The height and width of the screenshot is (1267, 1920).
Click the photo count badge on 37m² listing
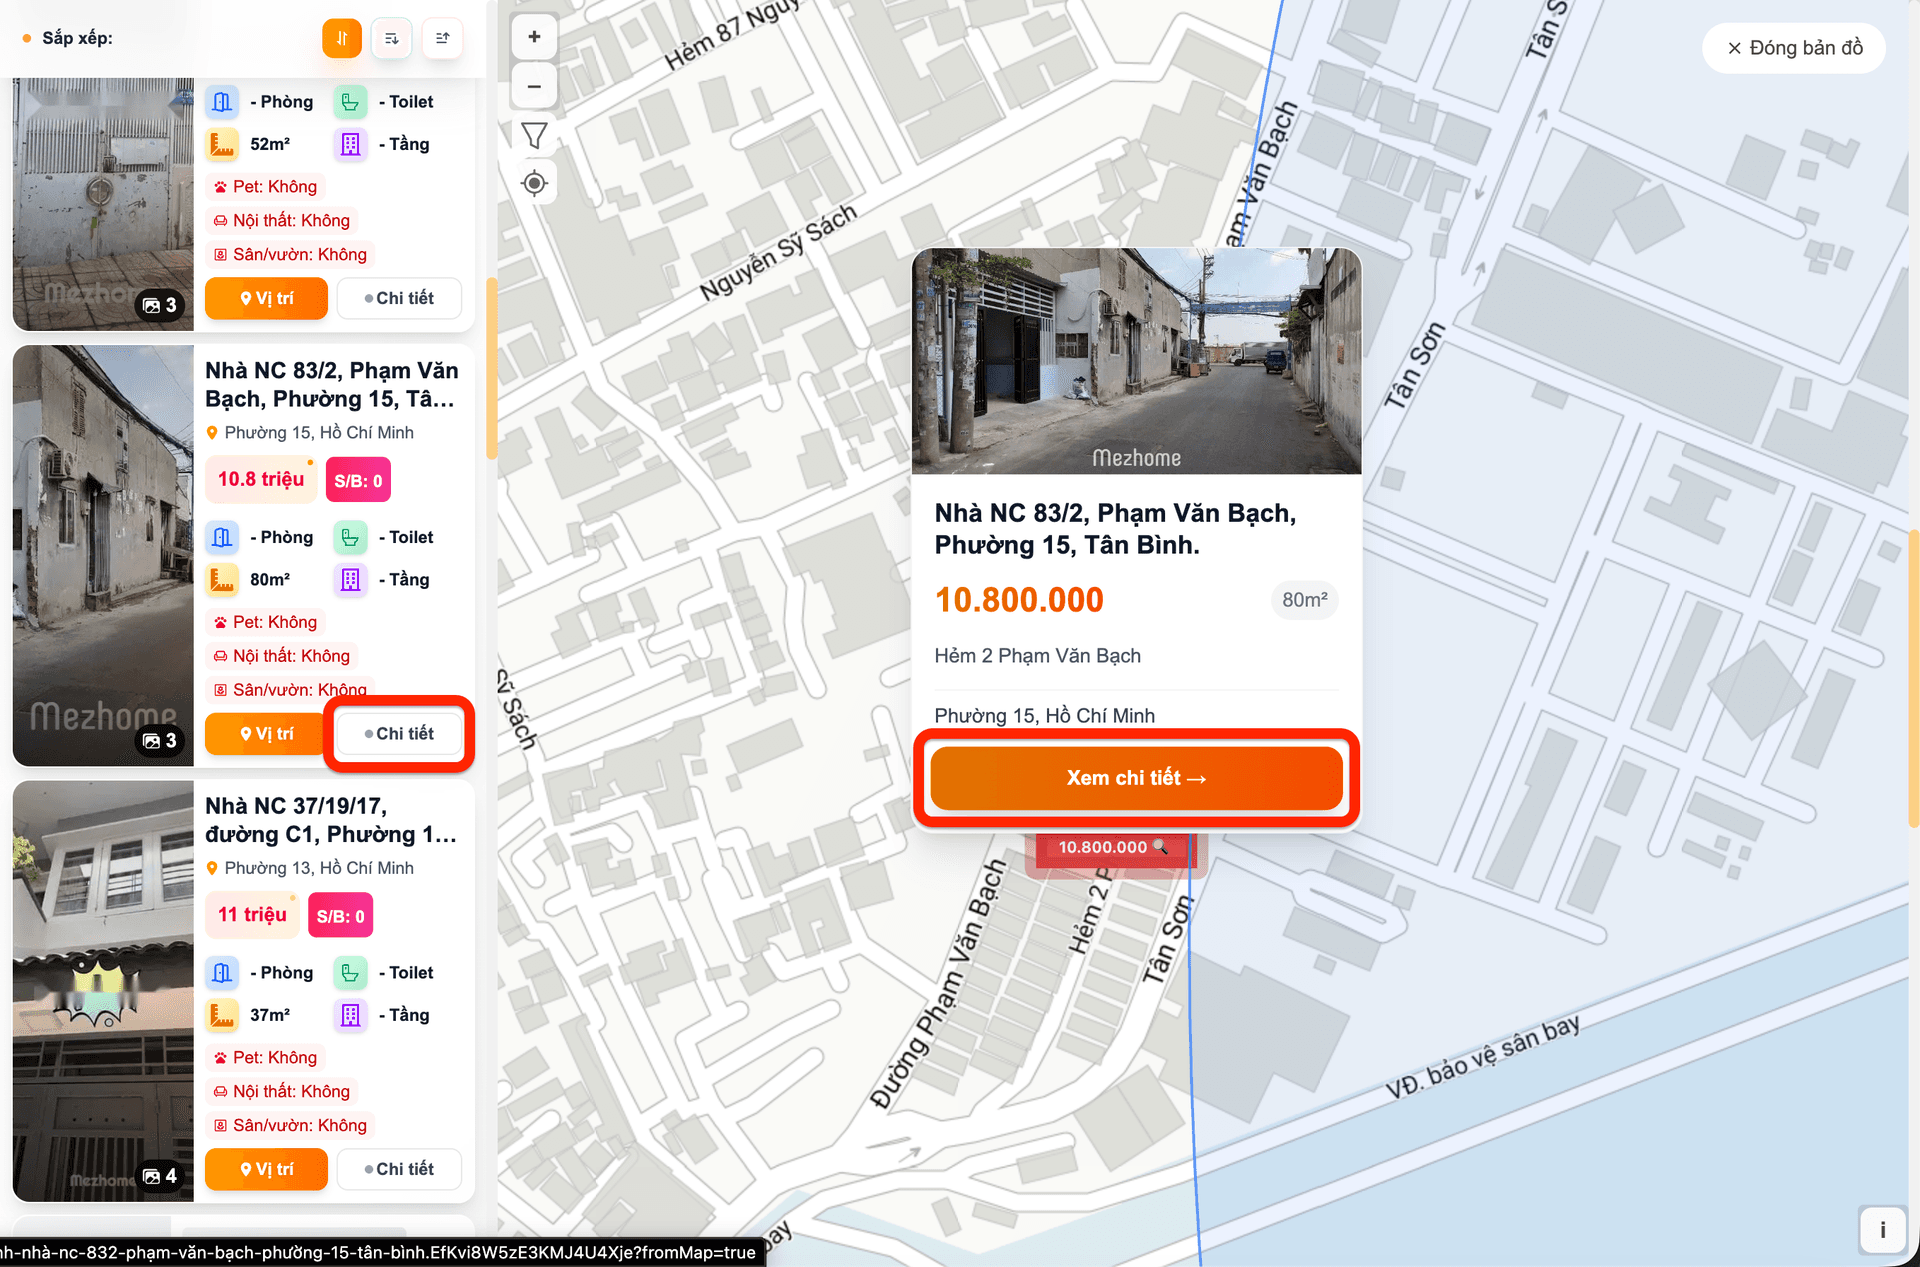(160, 1176)
